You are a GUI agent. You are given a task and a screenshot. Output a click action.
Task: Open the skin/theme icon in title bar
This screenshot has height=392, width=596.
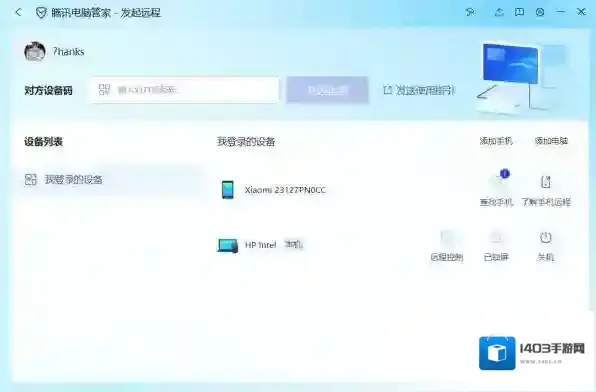pyautogui.click(x=470, y=12)
